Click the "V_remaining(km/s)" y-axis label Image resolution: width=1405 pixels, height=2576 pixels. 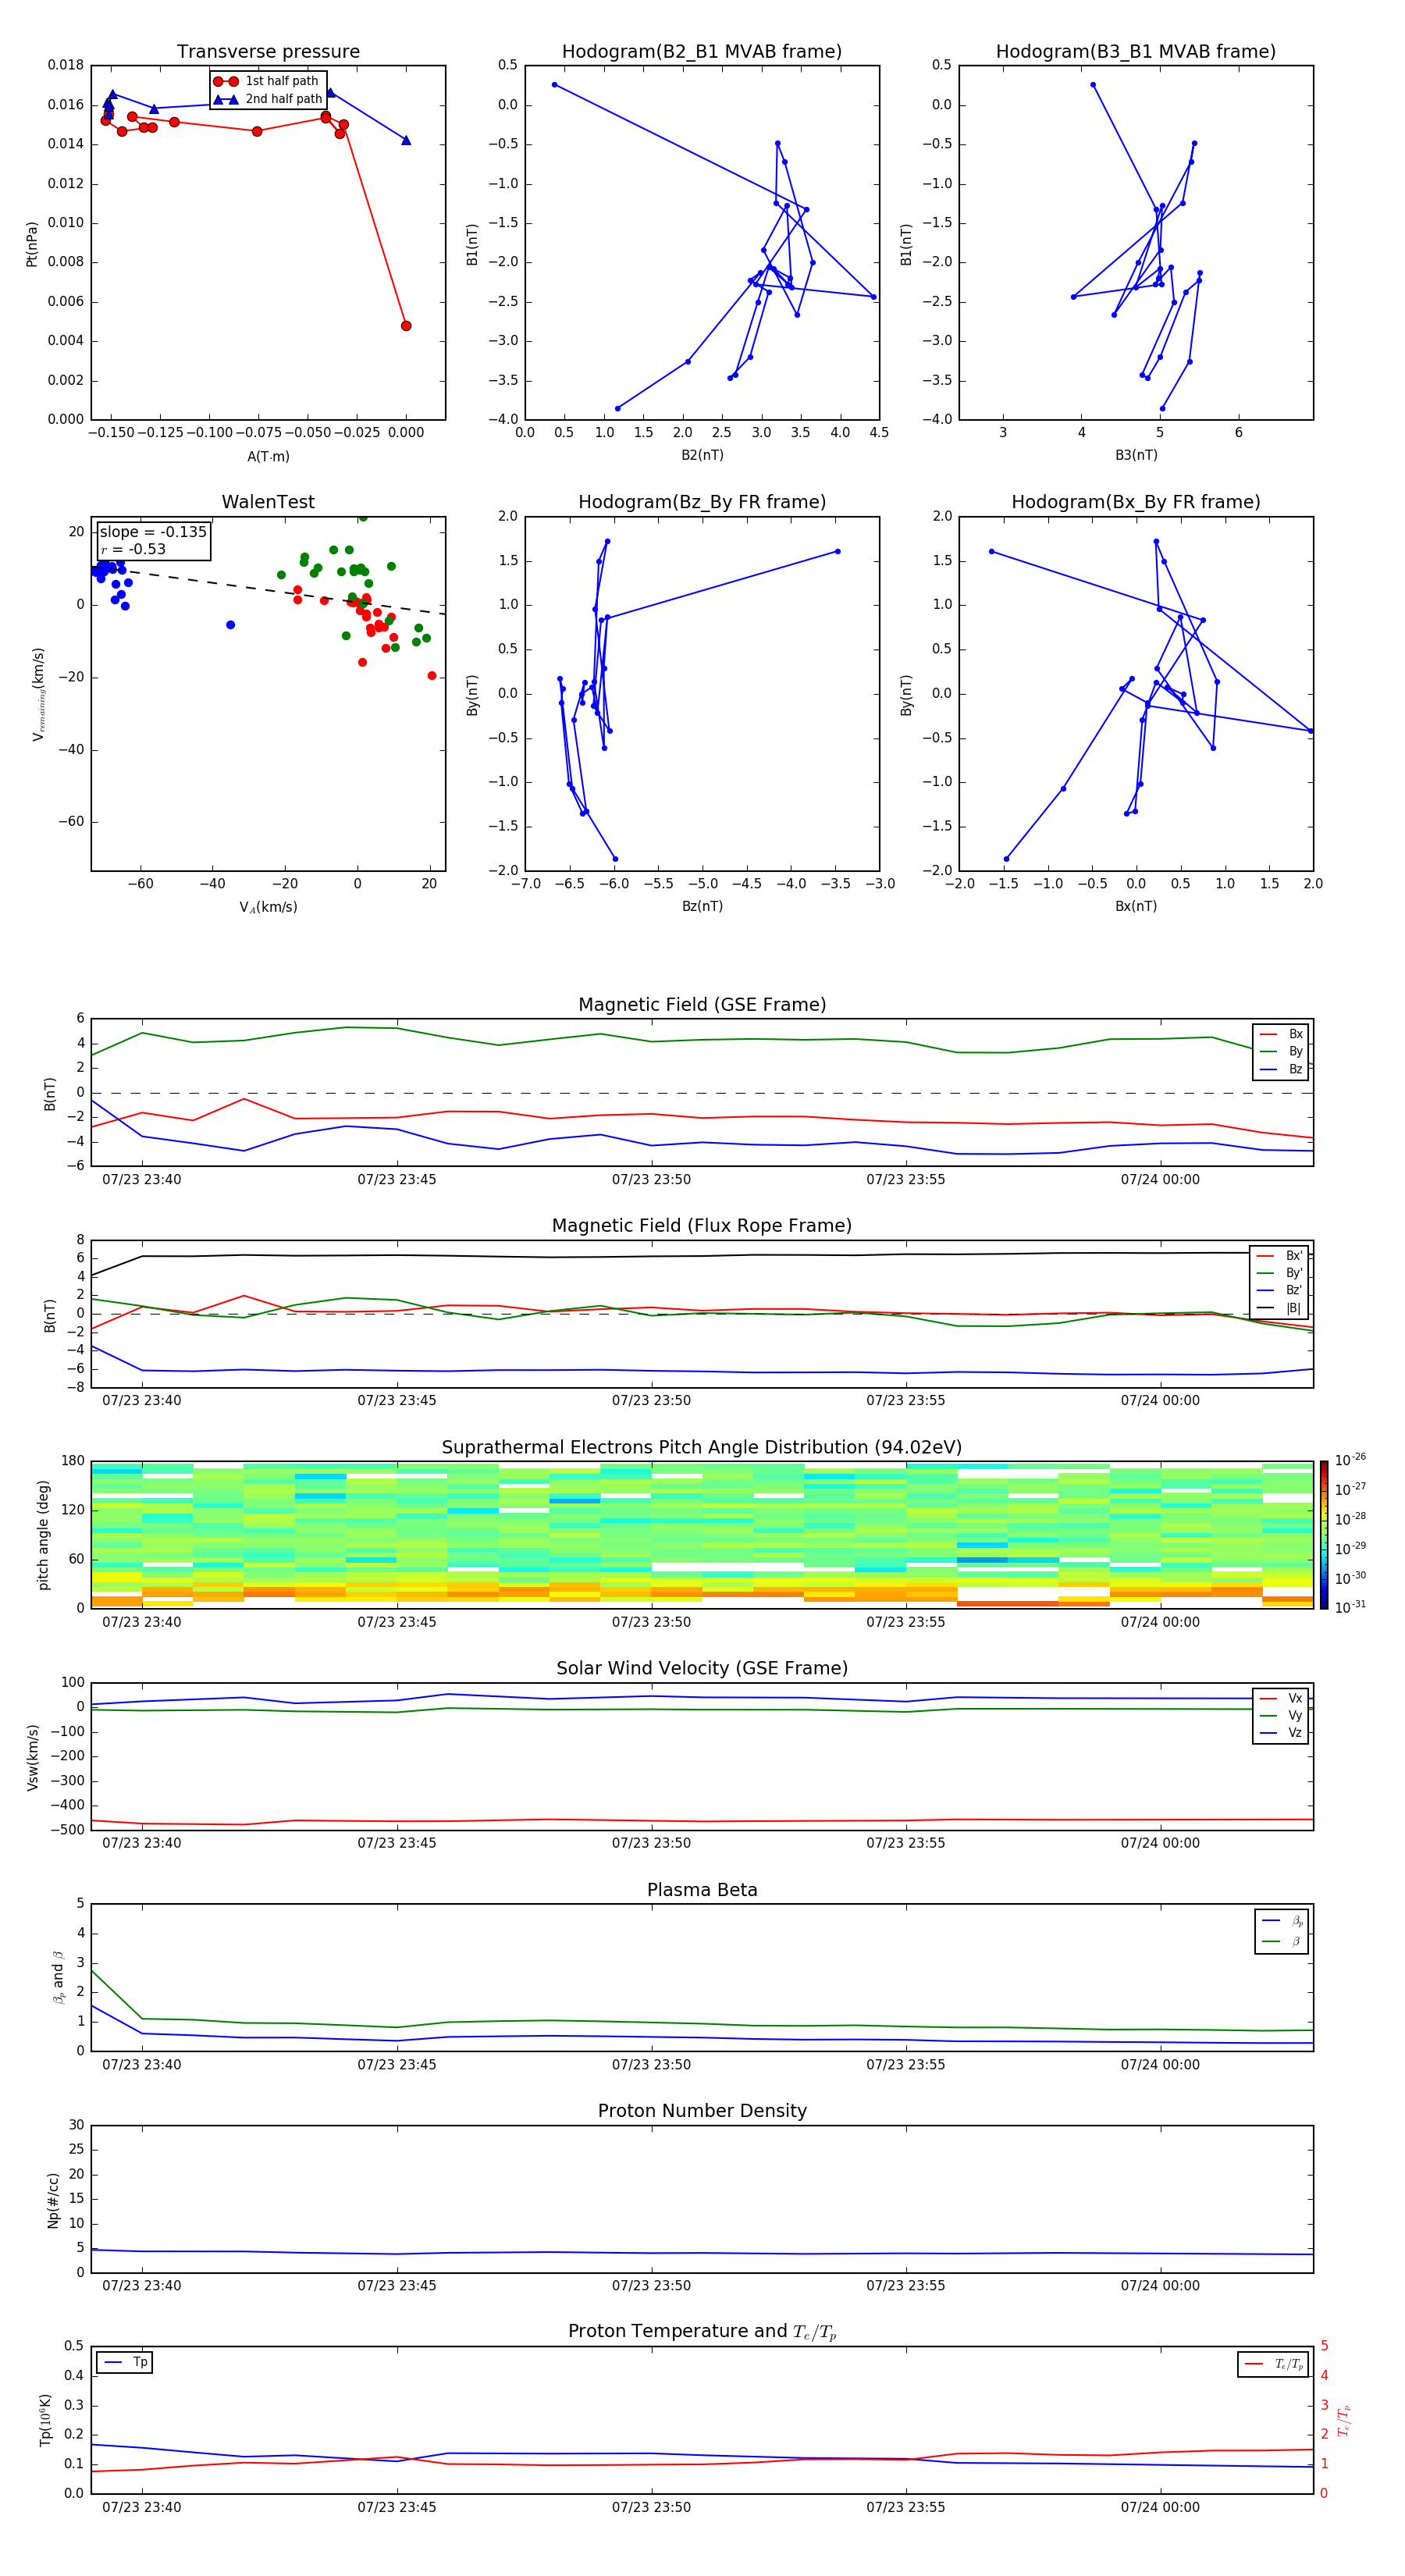click(38, 694)
